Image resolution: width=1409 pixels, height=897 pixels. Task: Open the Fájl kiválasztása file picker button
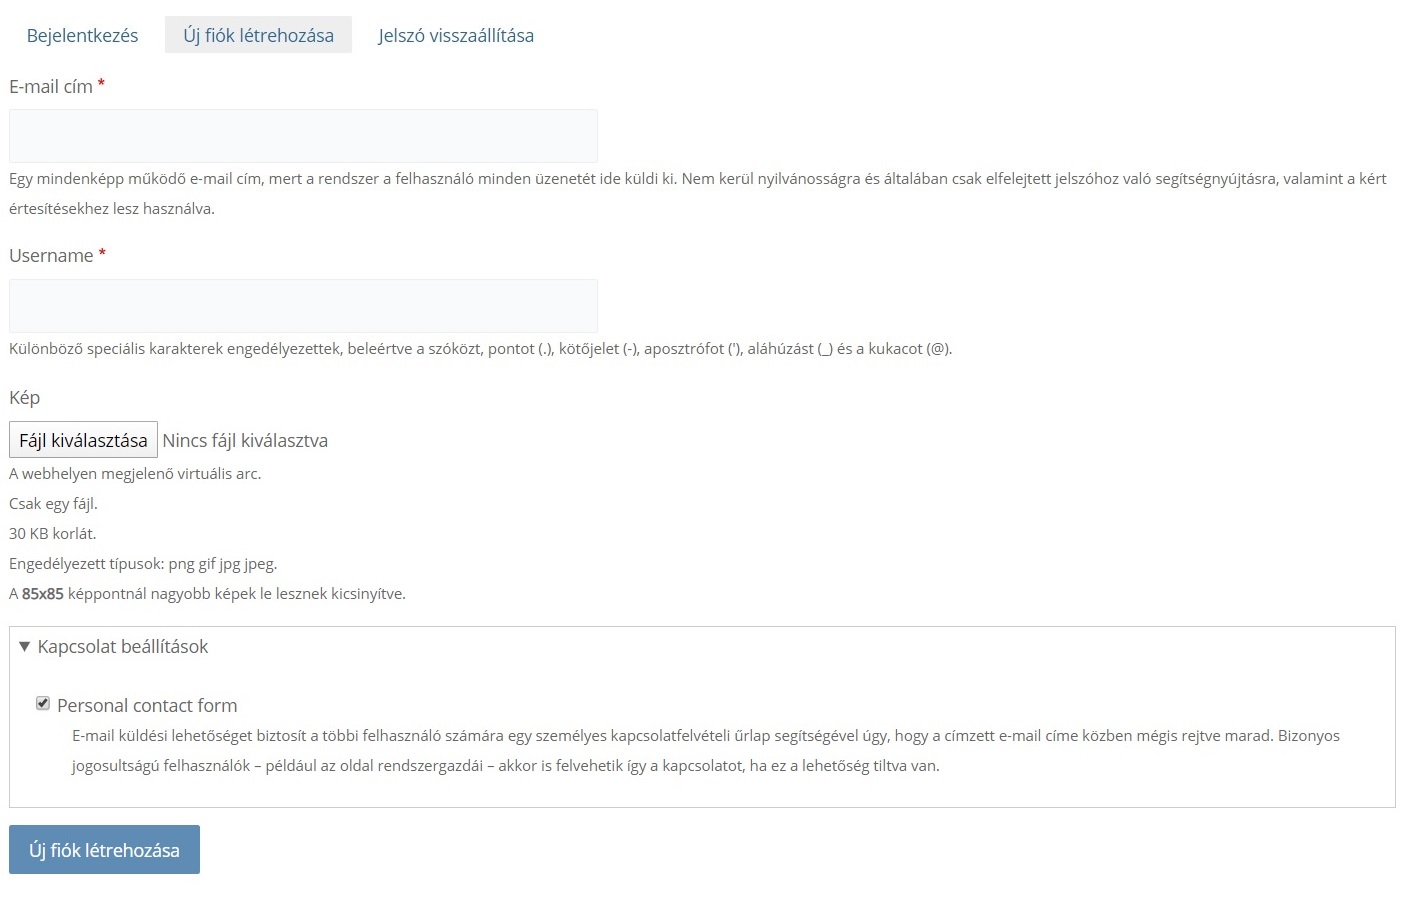(x=83, y=440)
